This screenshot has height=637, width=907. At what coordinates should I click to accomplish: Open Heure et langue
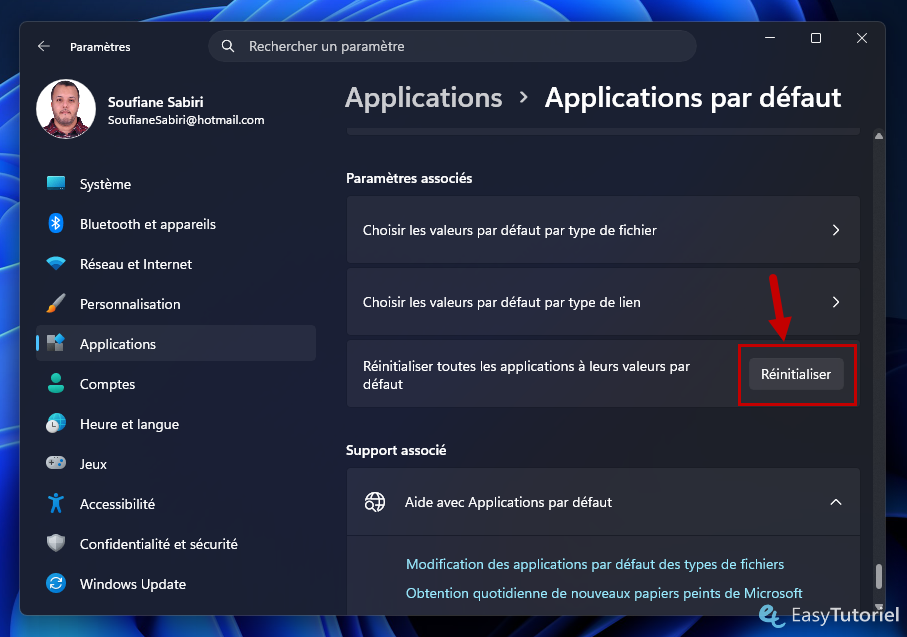(x=176, y=424)
